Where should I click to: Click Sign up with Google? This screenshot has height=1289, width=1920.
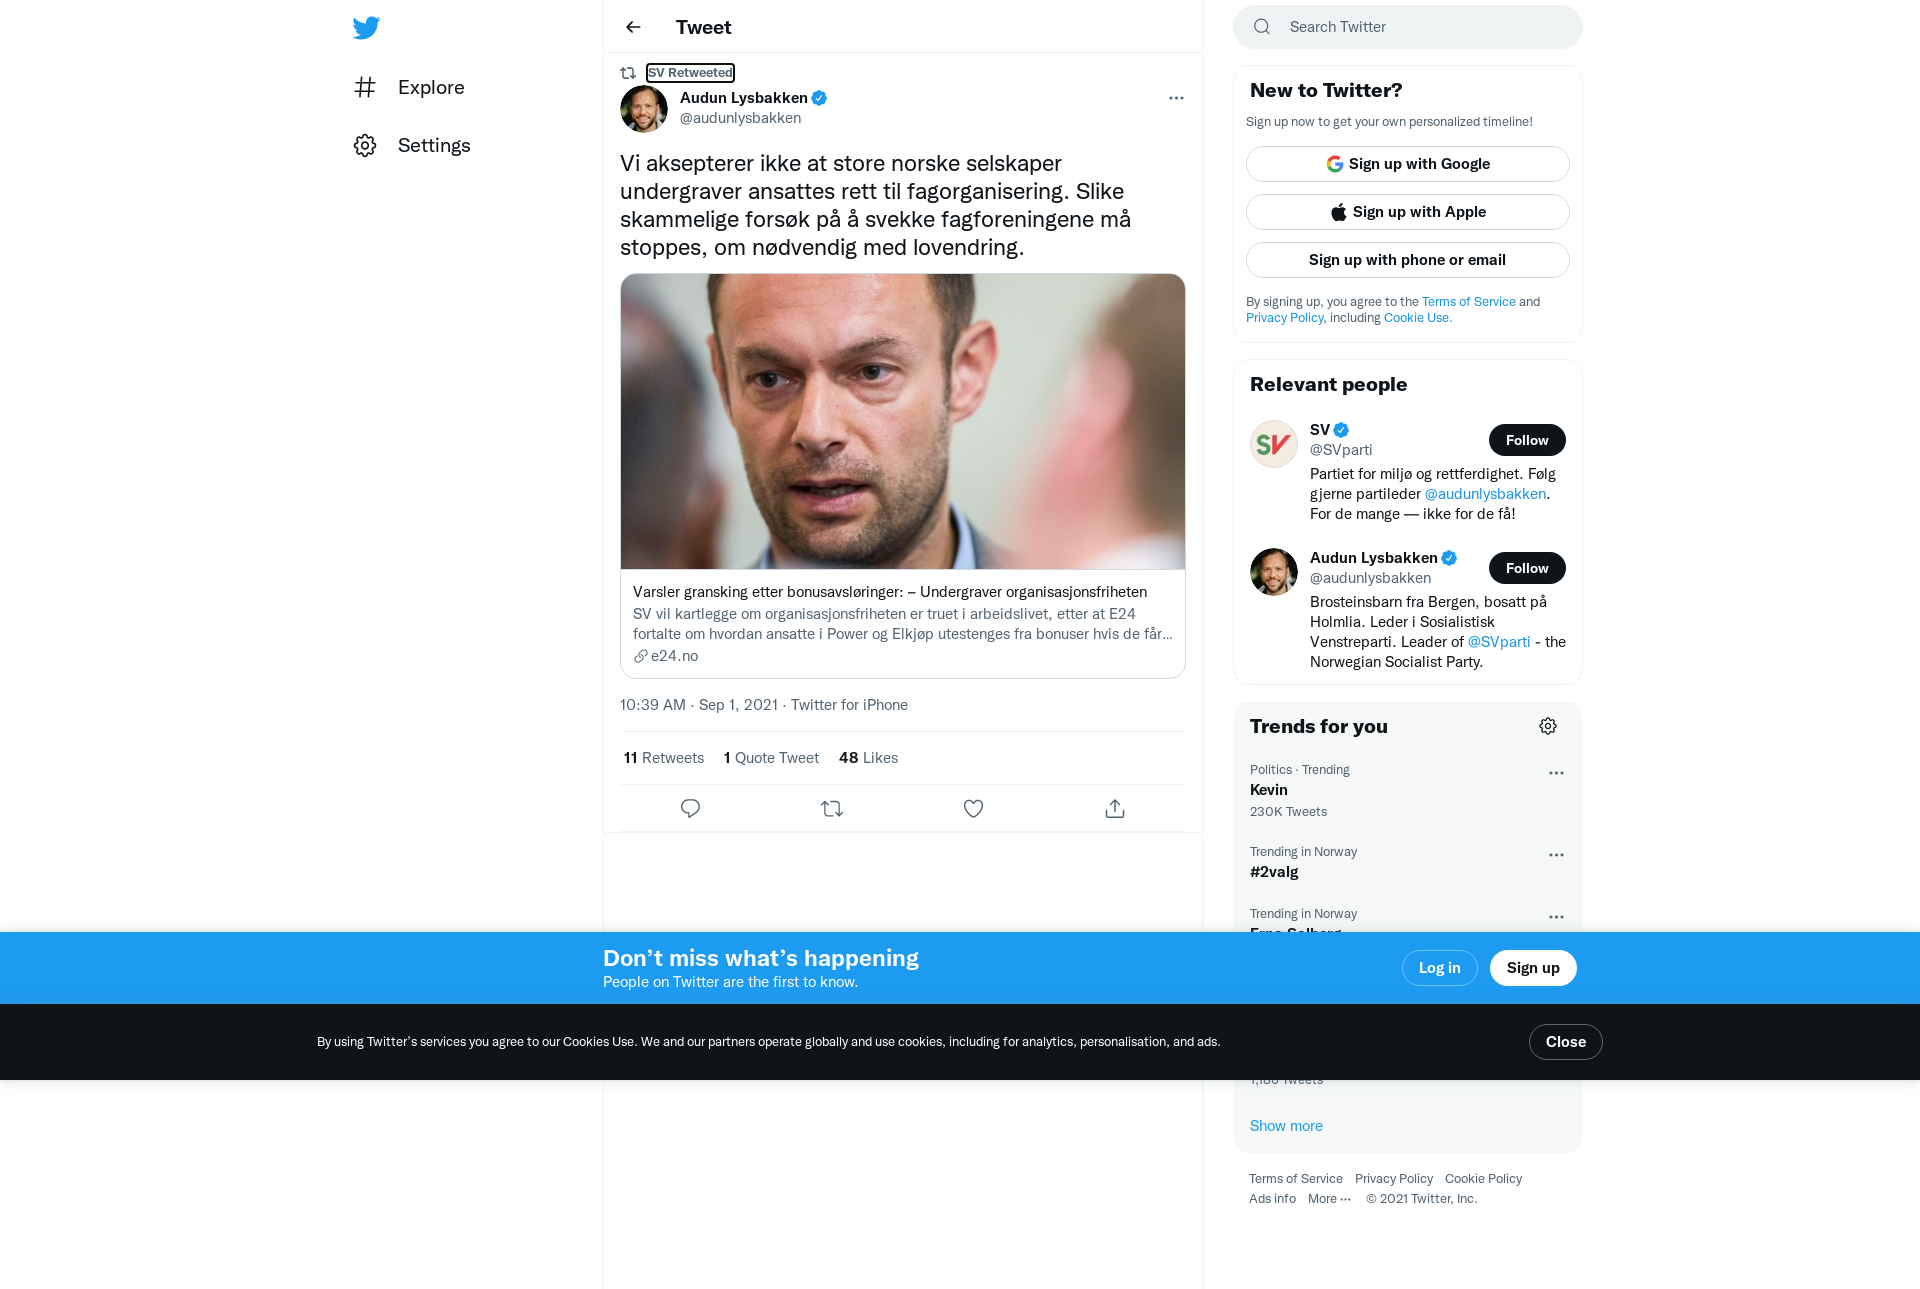click(1408, 164)
